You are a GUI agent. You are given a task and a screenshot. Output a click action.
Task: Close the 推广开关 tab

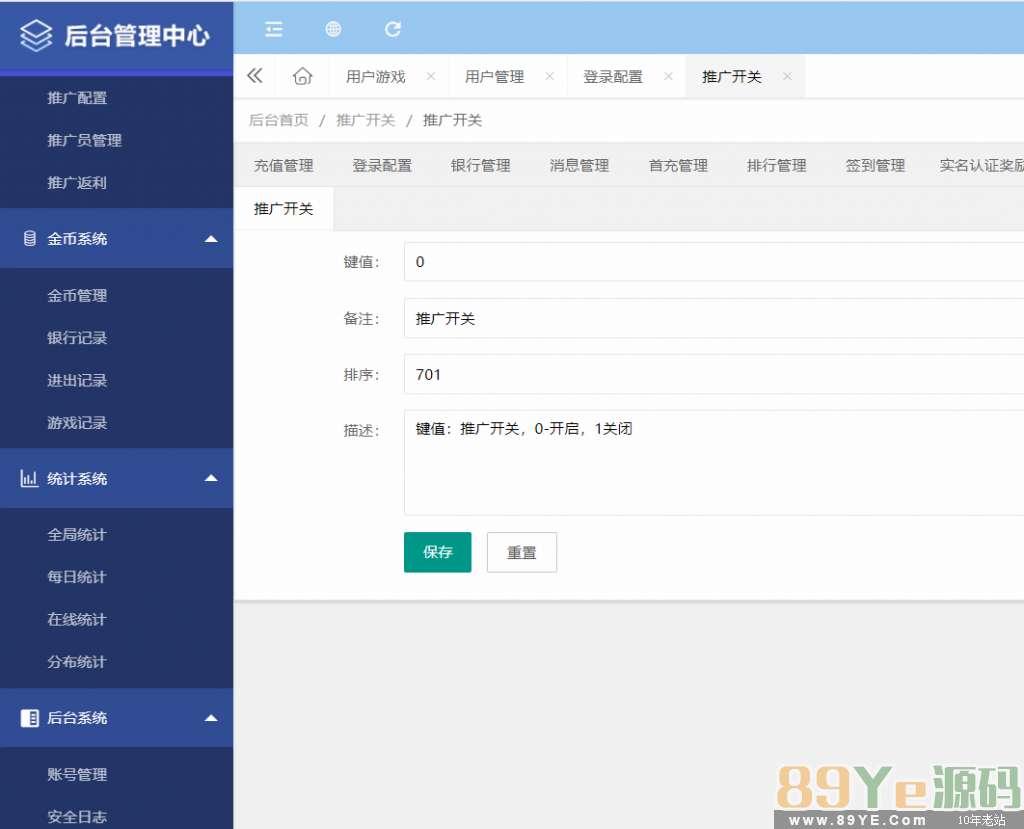tap(787, 76)
